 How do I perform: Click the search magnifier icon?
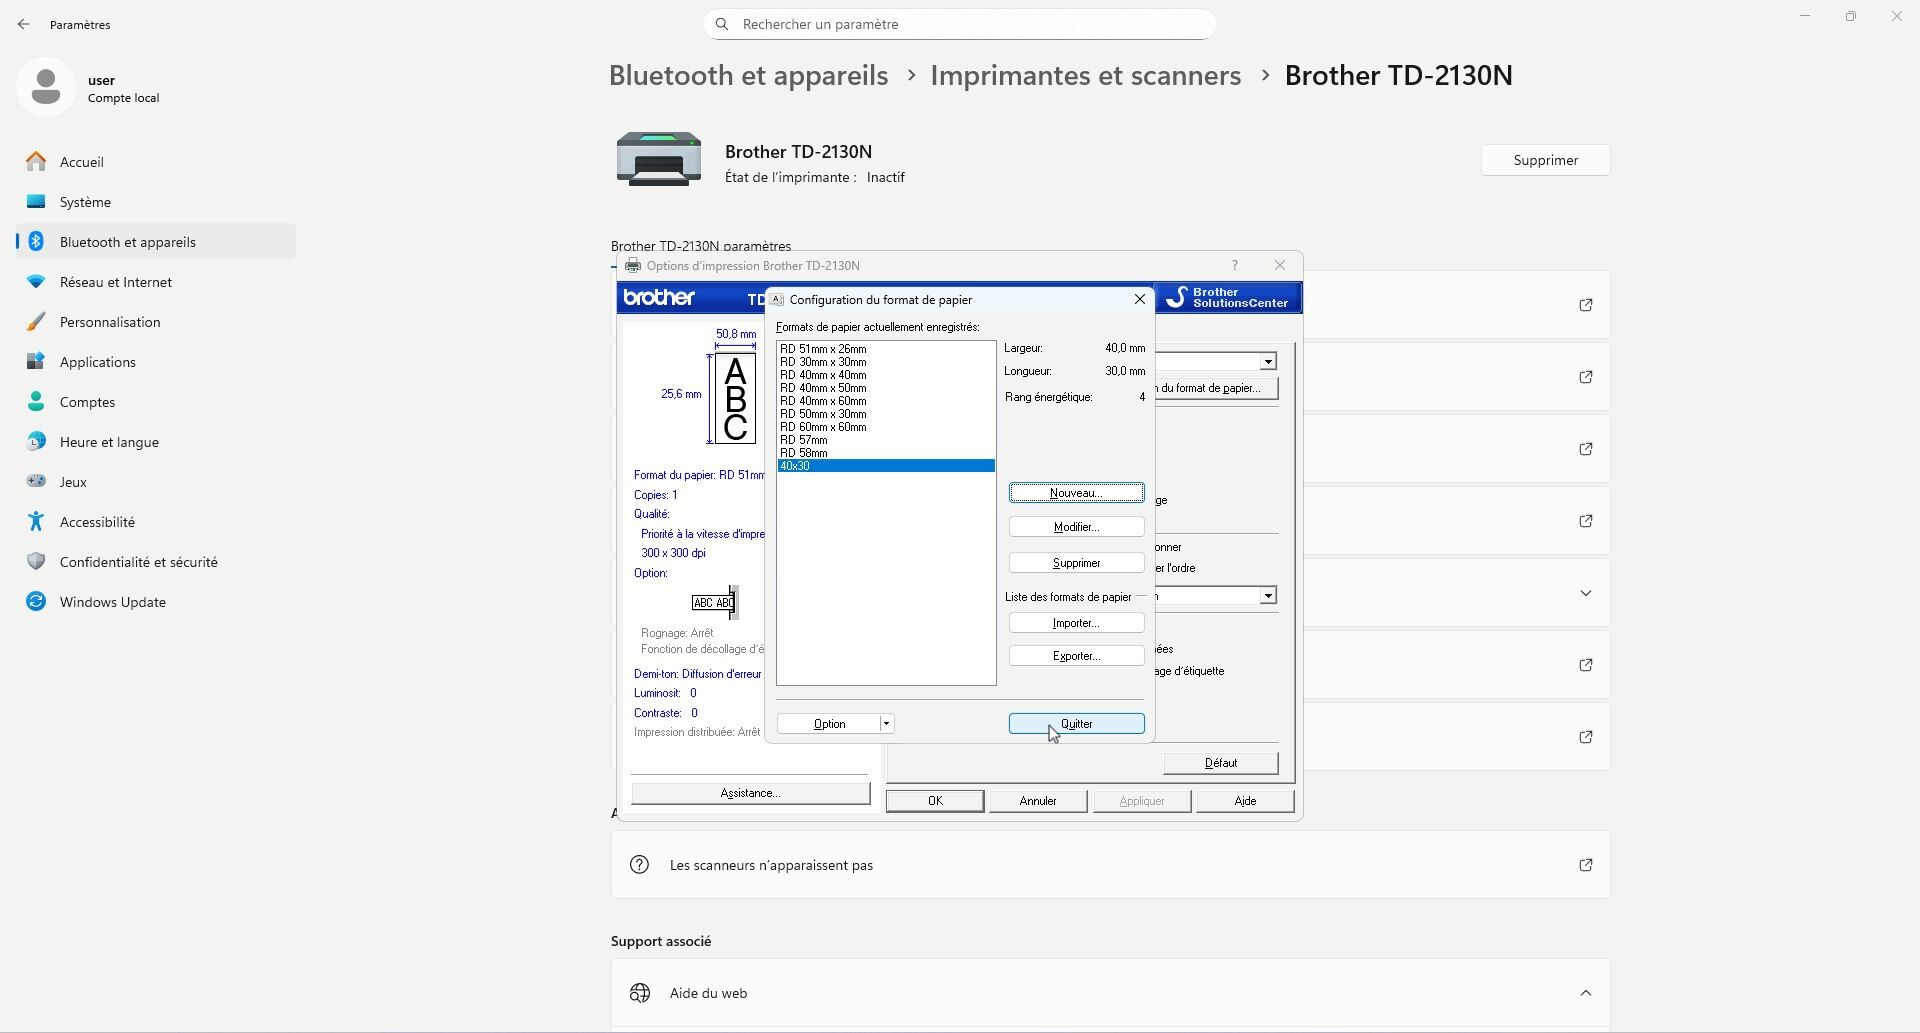point(722,24)
